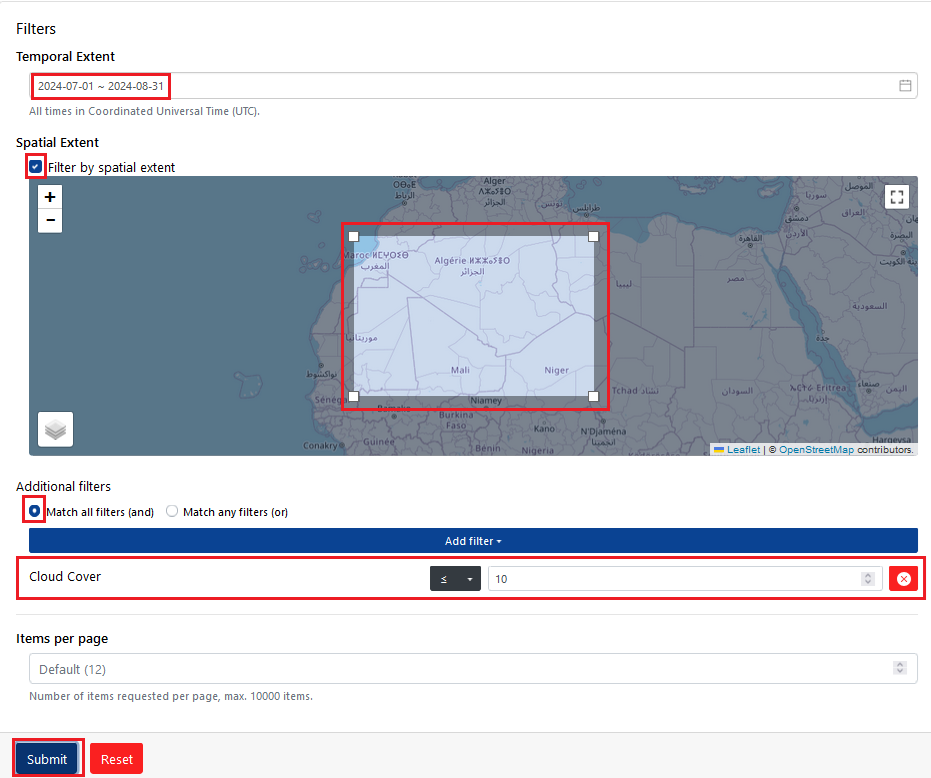Click the top-left bounding box handle
The image size is (931, 778).
pos(353,236)
